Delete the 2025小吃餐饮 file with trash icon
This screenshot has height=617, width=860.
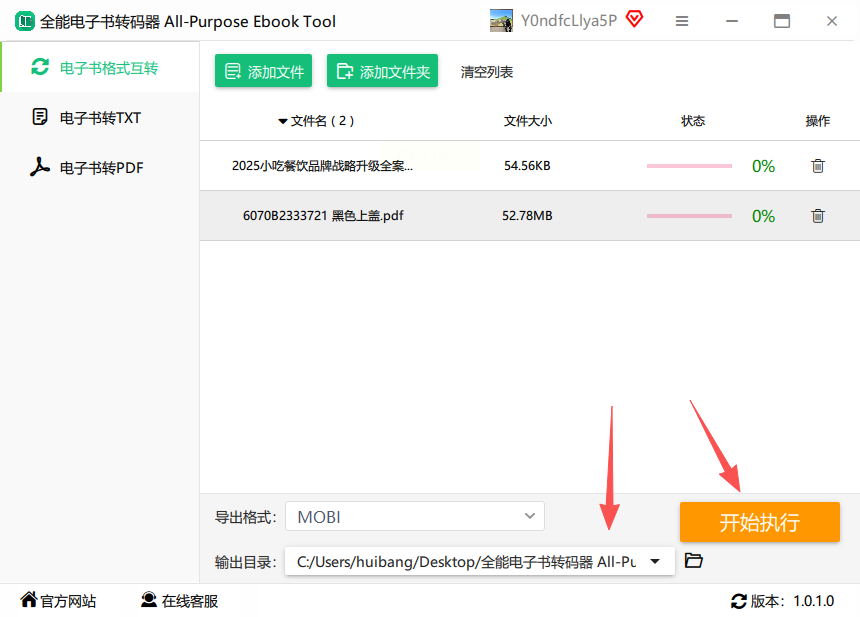(818, 166)
